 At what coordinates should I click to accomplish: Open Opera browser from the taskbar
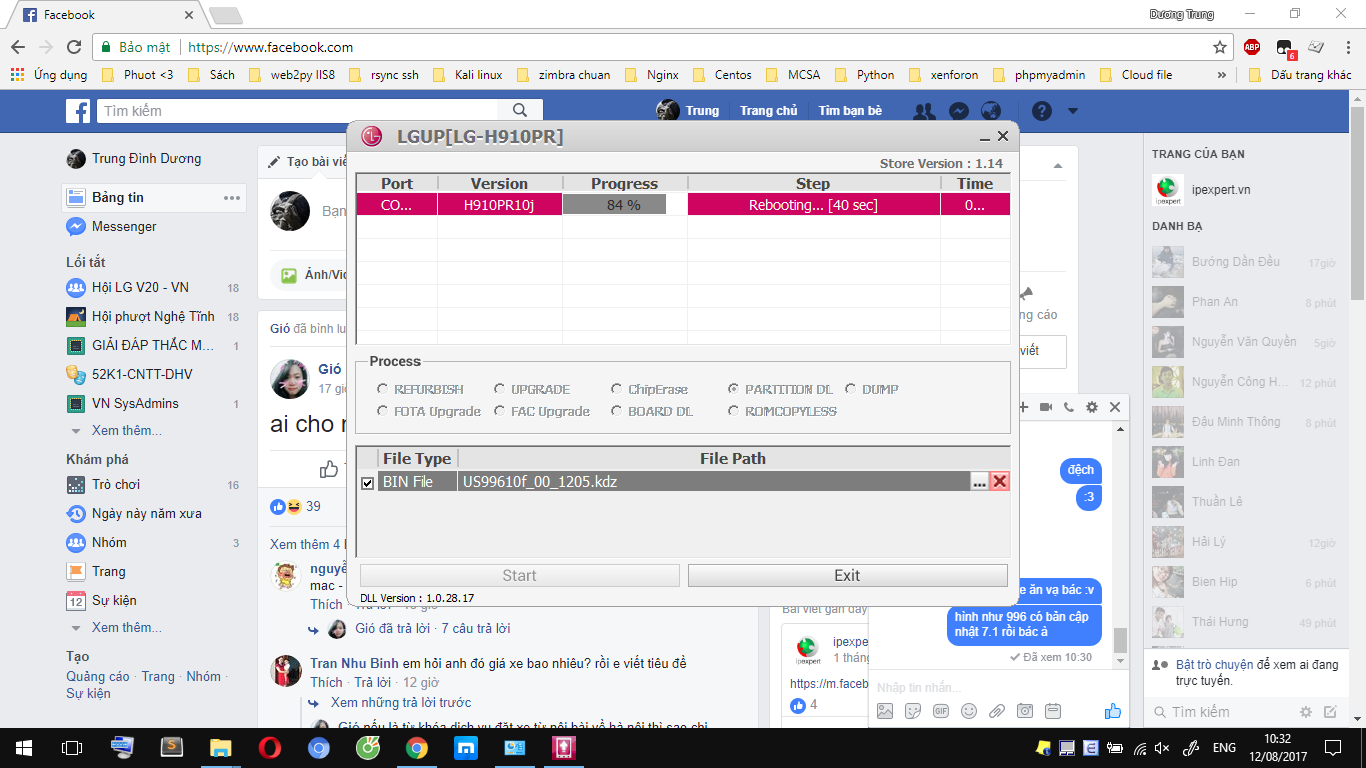(x=269, y=748)
